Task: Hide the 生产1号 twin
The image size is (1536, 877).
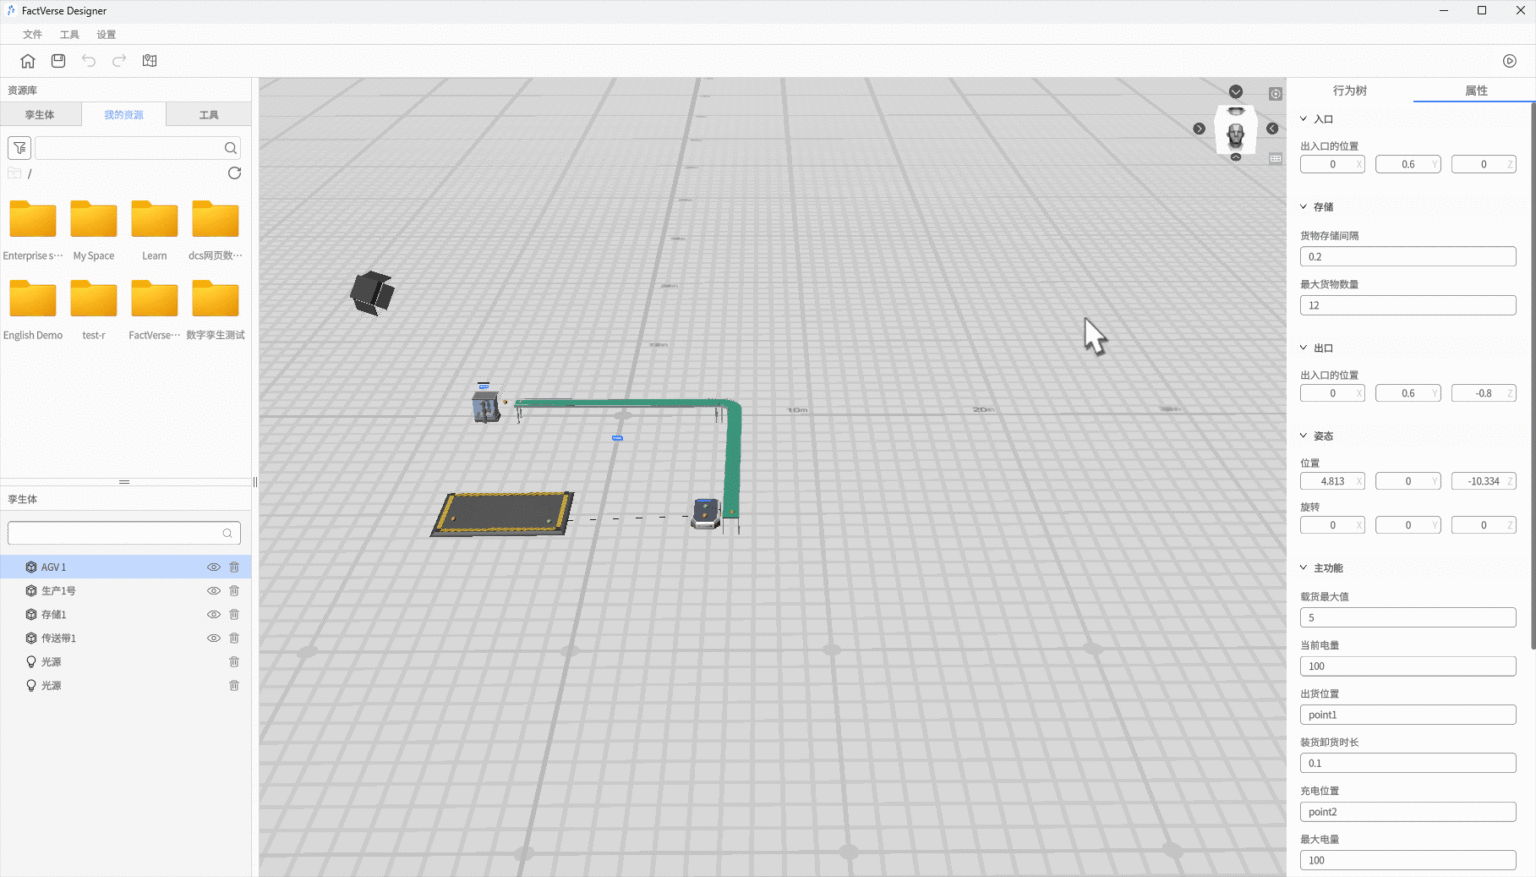Action: [x=213, y=591]
